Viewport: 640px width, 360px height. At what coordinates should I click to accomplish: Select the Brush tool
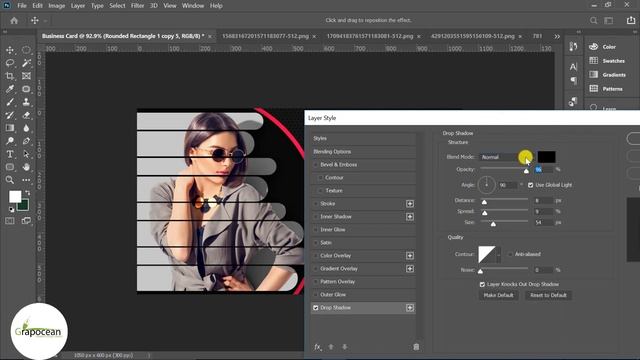10,102
